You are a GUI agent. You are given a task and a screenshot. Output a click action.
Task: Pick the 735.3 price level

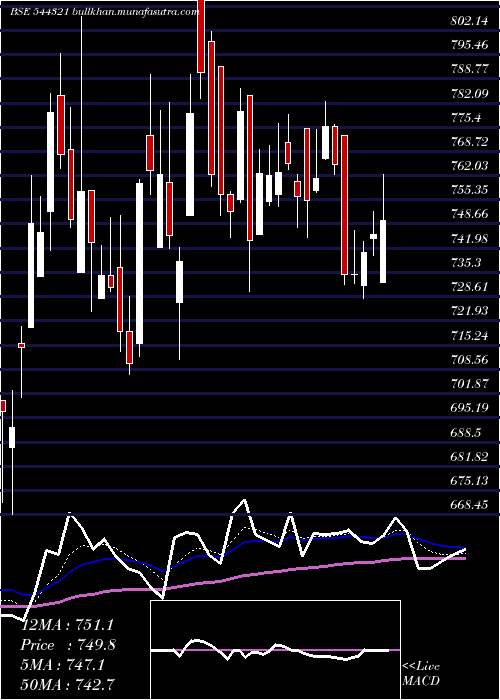click(x=466, y=263)
